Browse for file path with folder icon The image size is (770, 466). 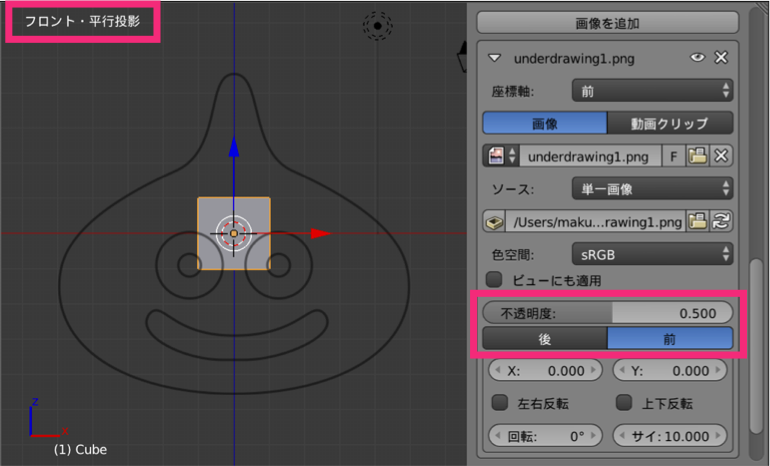click(698, 220)
